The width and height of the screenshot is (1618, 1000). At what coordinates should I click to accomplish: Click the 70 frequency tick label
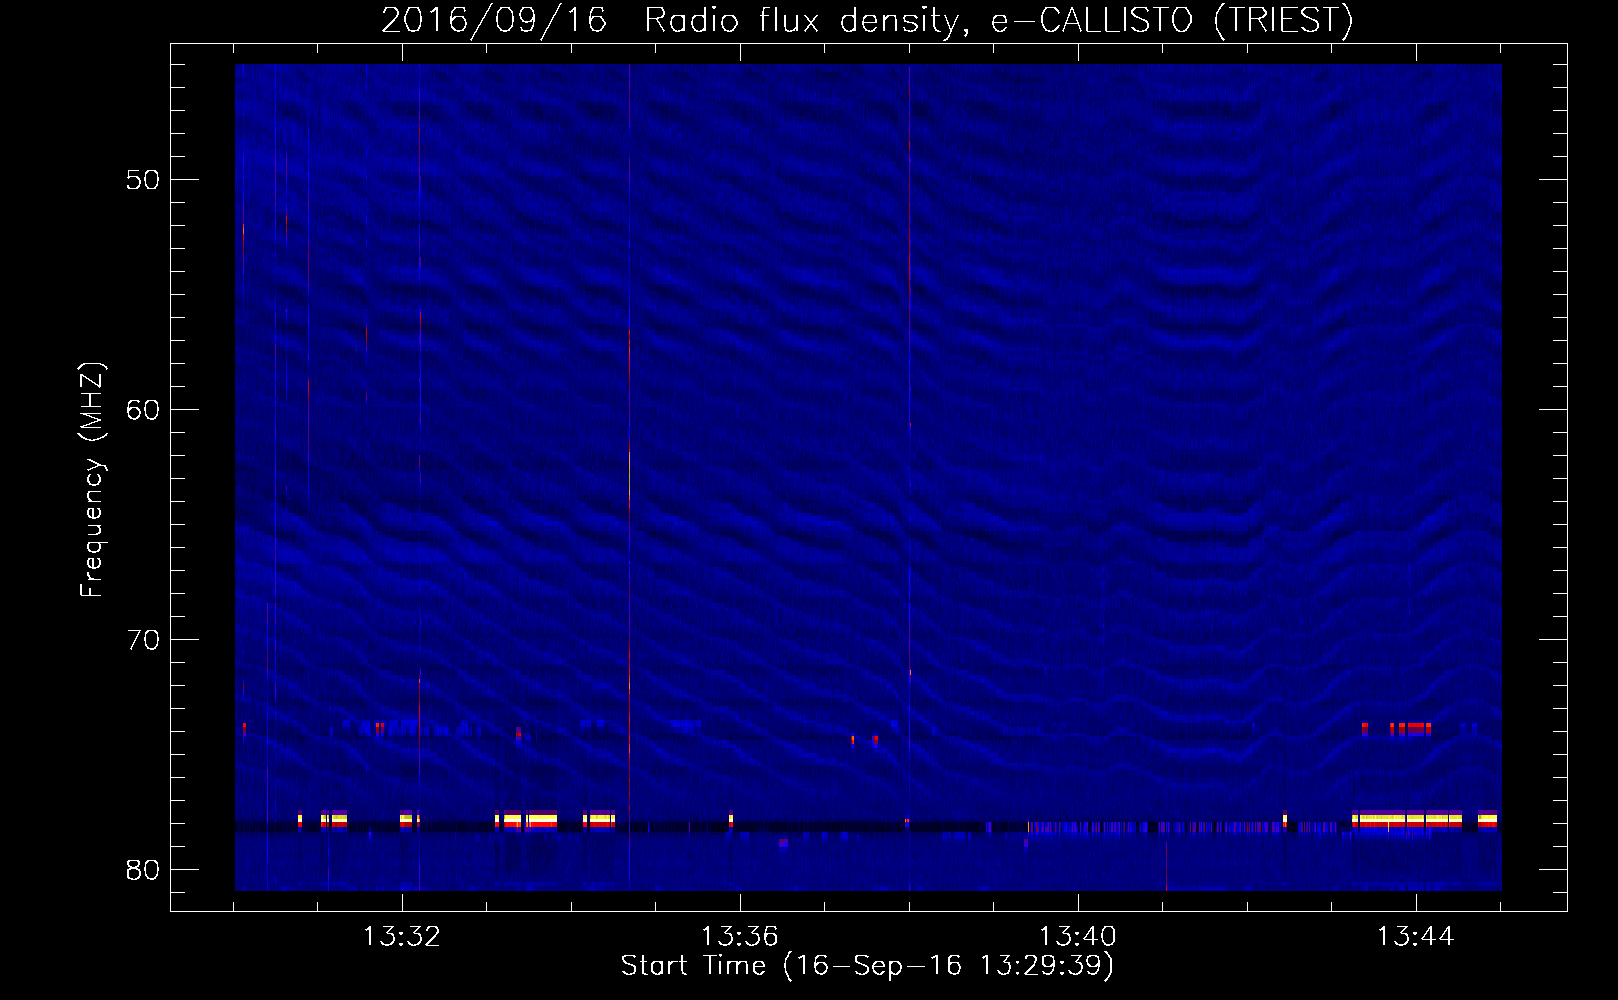143,640
